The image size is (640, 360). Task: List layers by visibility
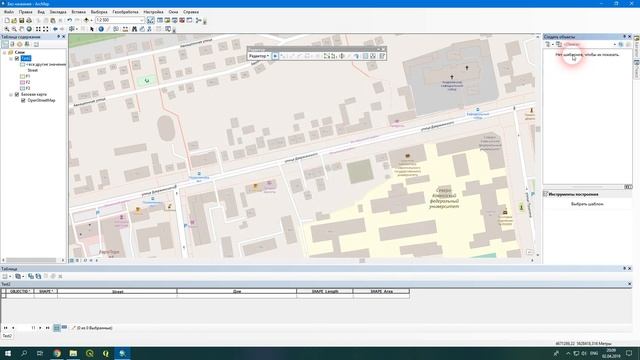coord(20,44)
